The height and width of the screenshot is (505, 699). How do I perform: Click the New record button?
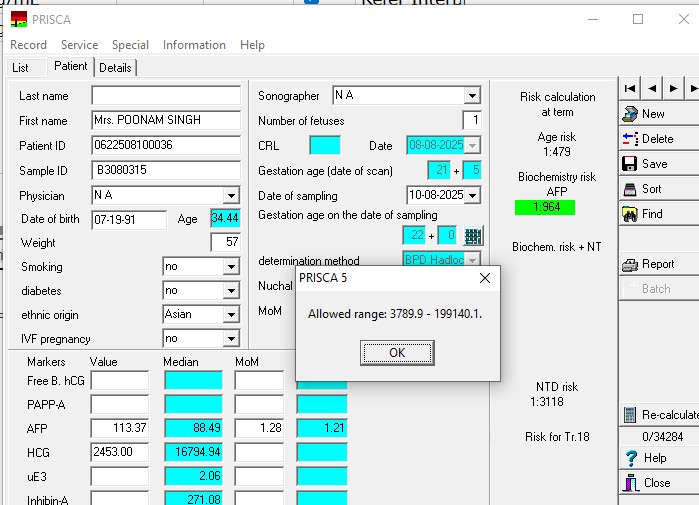coord(652,114)
